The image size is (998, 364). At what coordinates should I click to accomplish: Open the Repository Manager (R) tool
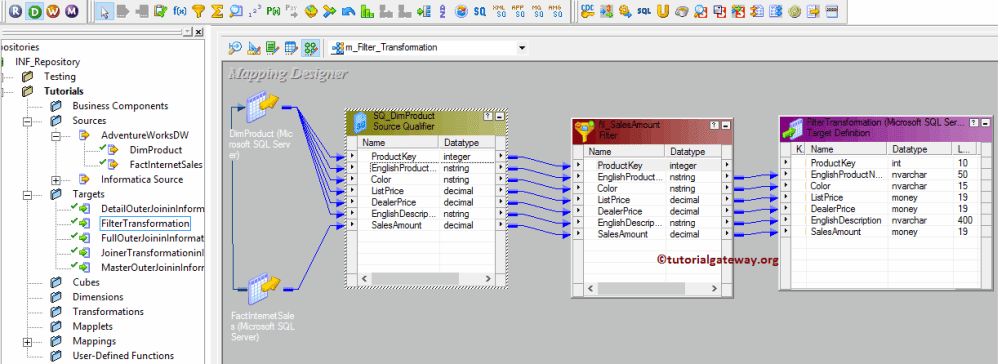pyautogui.click(x=15, y=11)
